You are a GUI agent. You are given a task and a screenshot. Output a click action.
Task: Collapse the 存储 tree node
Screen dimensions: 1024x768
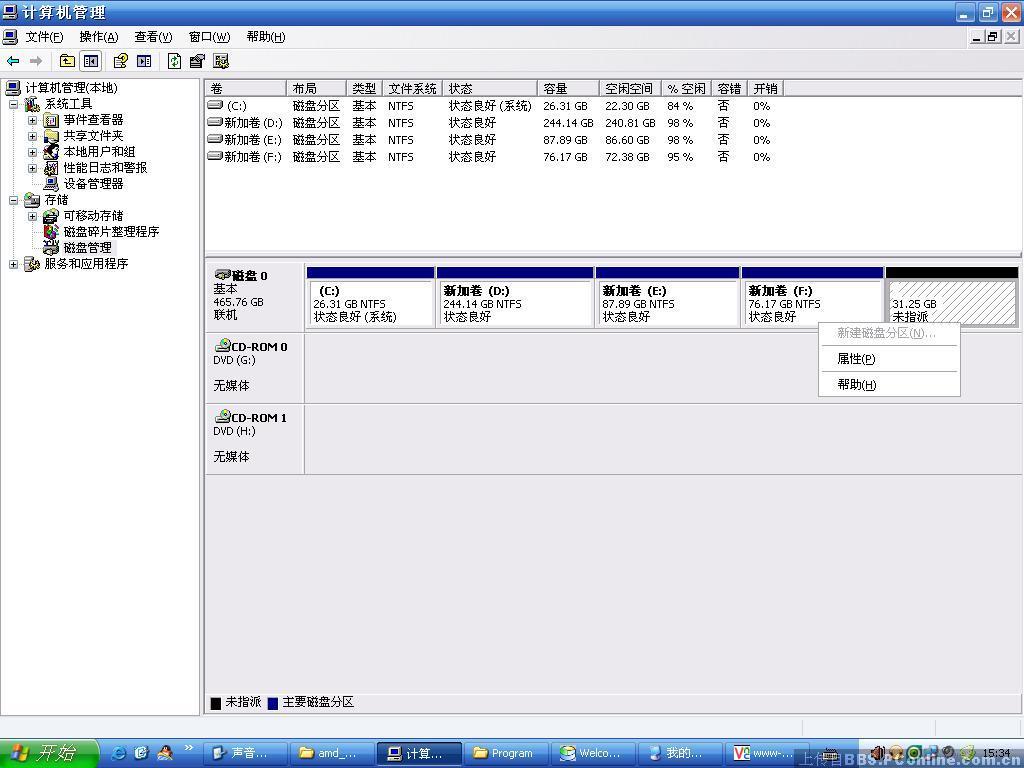[x=14, y=200]
